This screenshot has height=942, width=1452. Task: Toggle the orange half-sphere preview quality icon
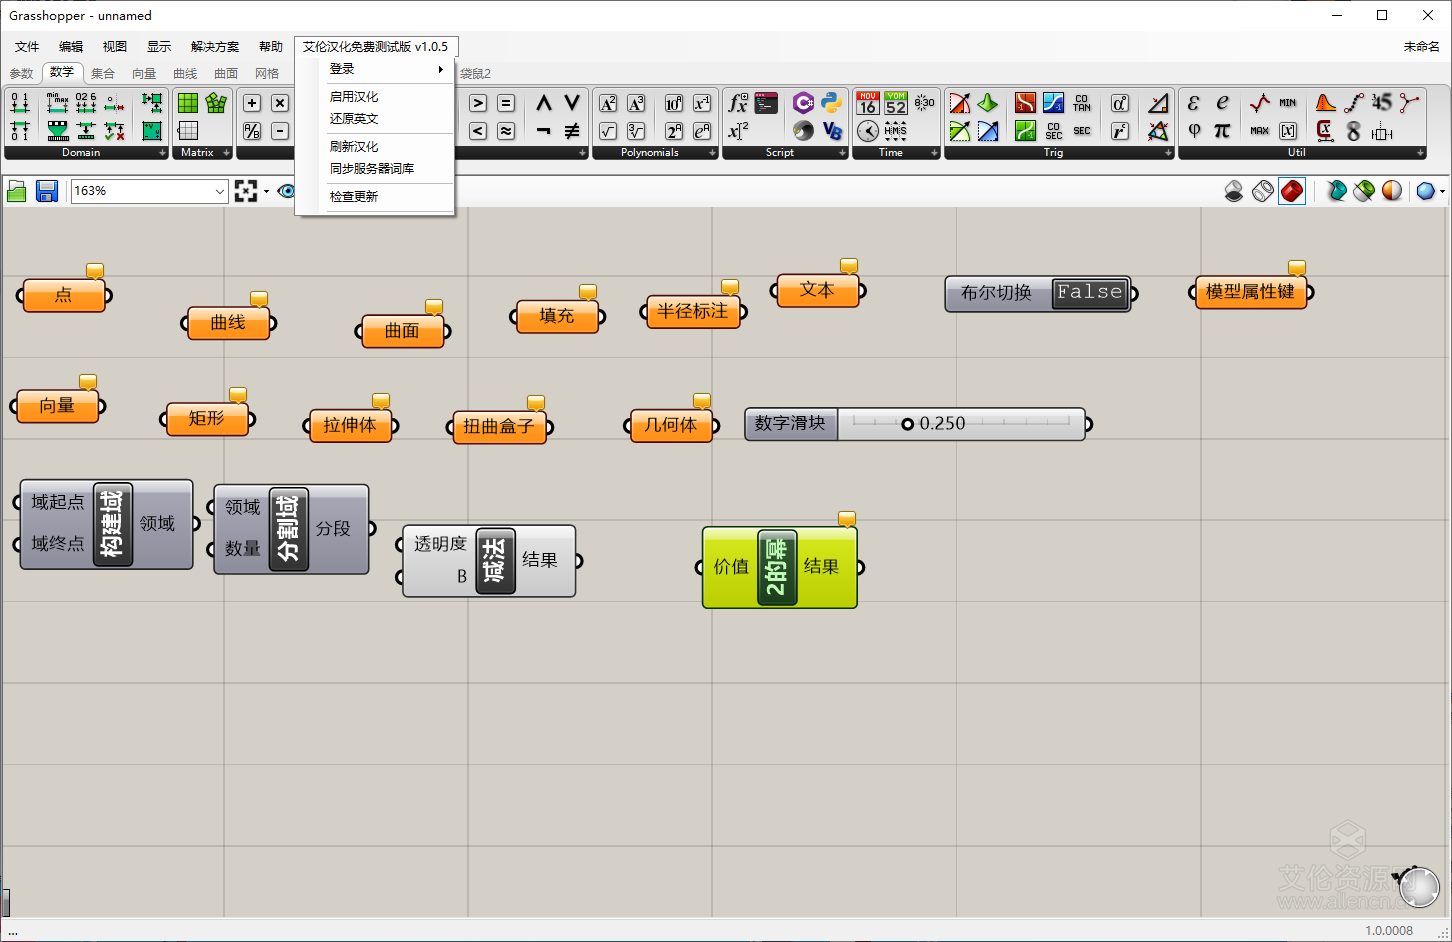1392,191
